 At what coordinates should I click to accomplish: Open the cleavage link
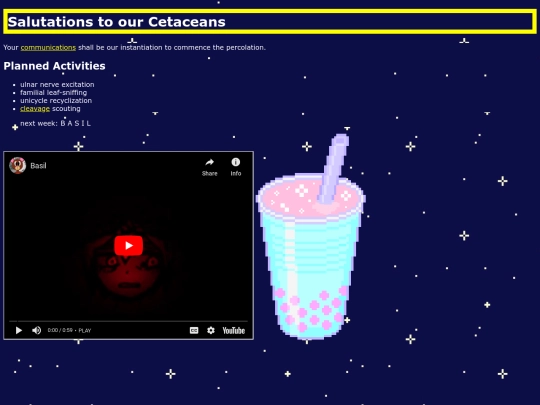[35, 109]
